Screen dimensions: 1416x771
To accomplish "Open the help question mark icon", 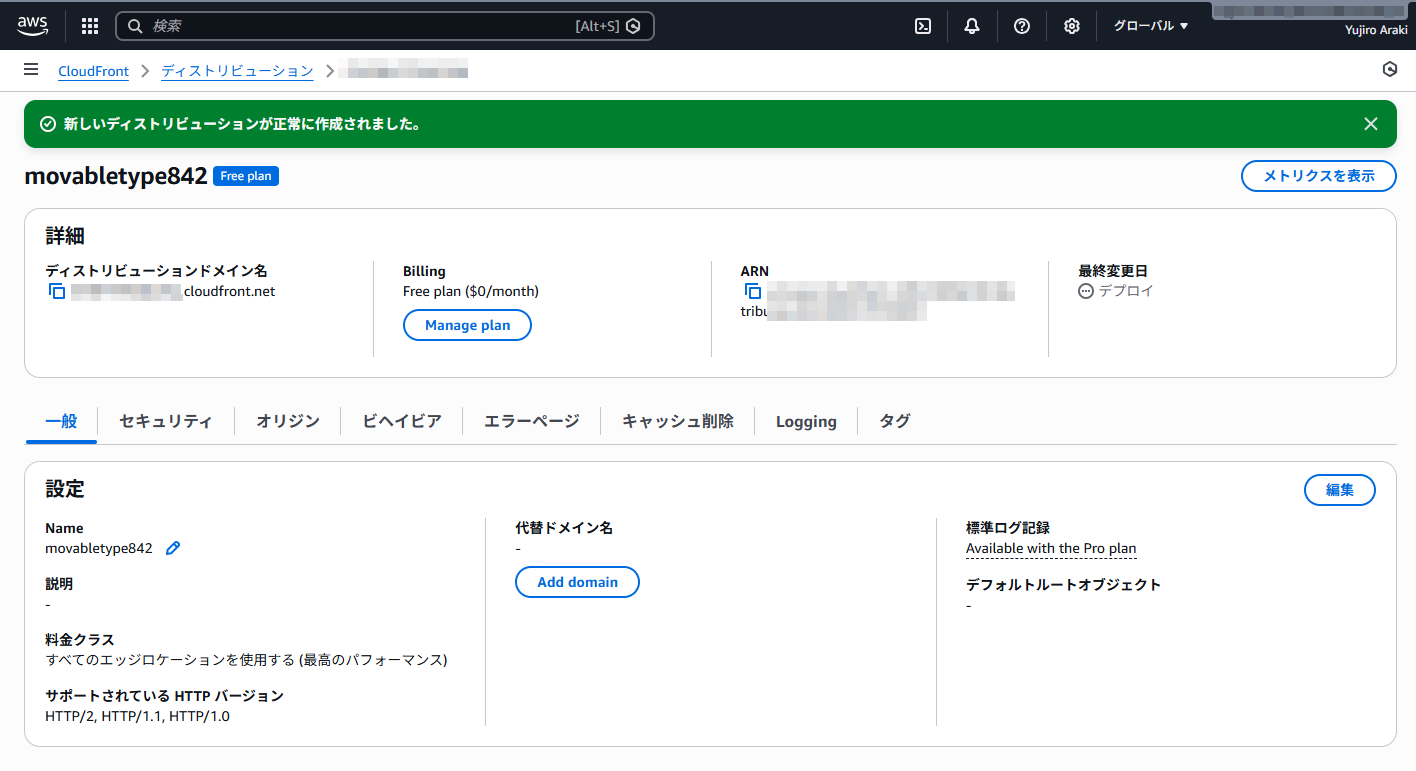I will click(1022, 26).
